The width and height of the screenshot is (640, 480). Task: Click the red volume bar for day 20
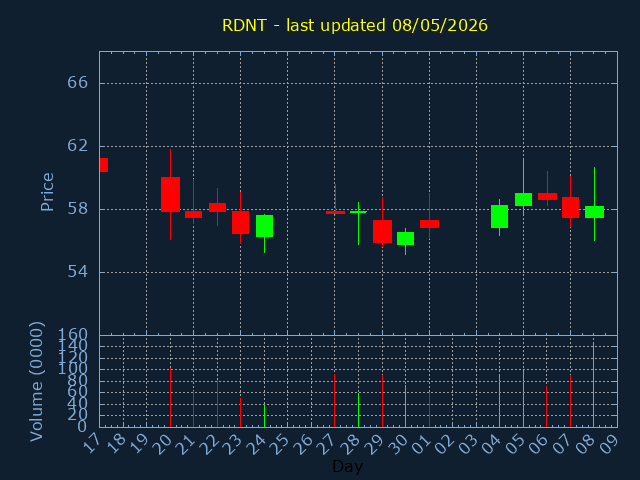(x=171, y=398)
